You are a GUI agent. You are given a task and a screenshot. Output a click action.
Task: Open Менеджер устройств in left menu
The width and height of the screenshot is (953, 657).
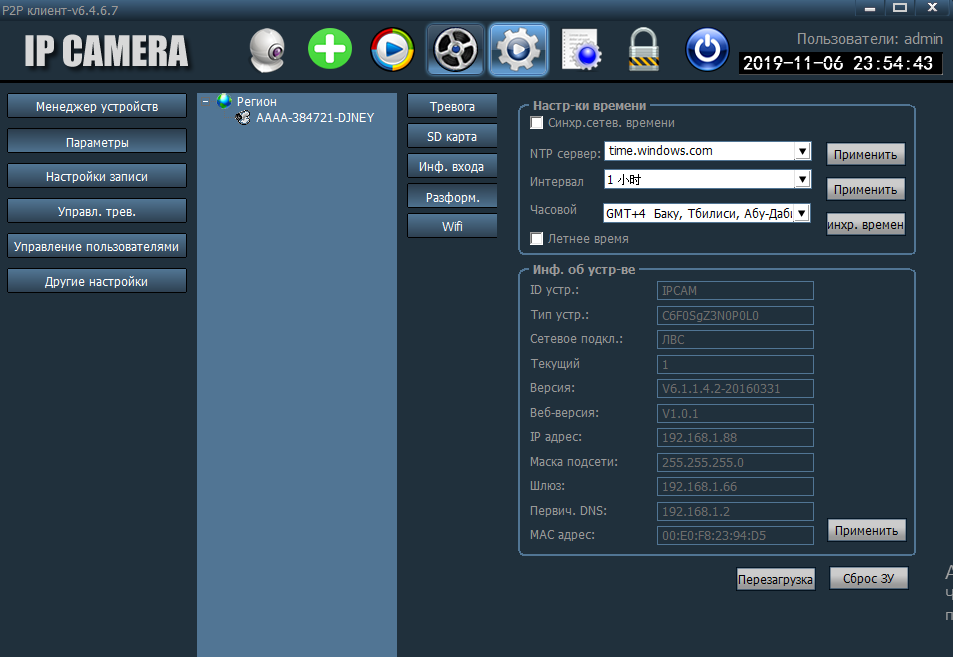[x=97, y=106]
